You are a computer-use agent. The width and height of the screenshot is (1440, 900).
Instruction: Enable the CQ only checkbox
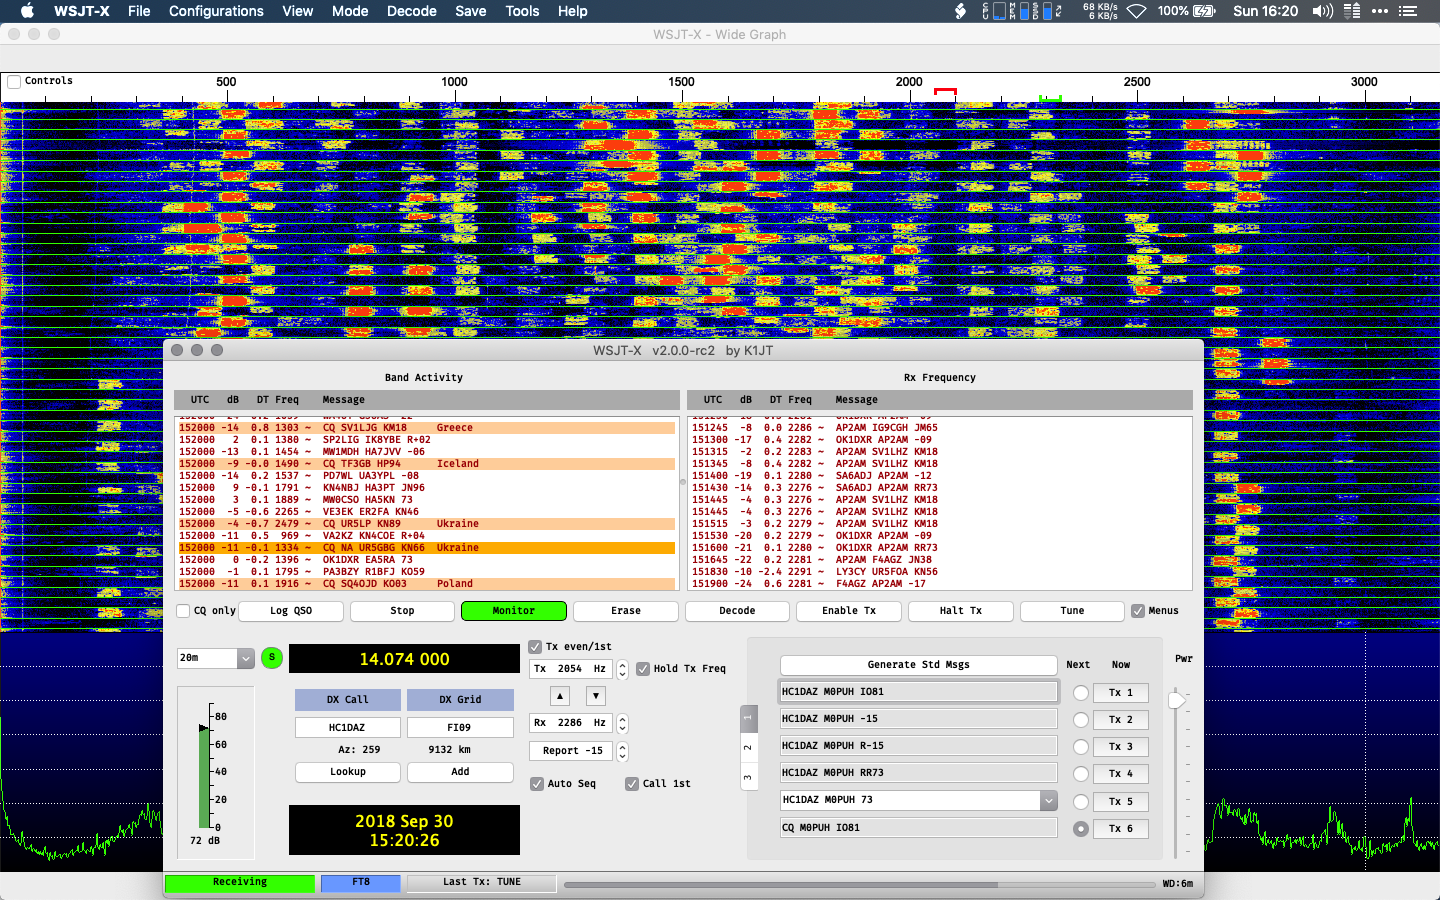coord(183,611)
